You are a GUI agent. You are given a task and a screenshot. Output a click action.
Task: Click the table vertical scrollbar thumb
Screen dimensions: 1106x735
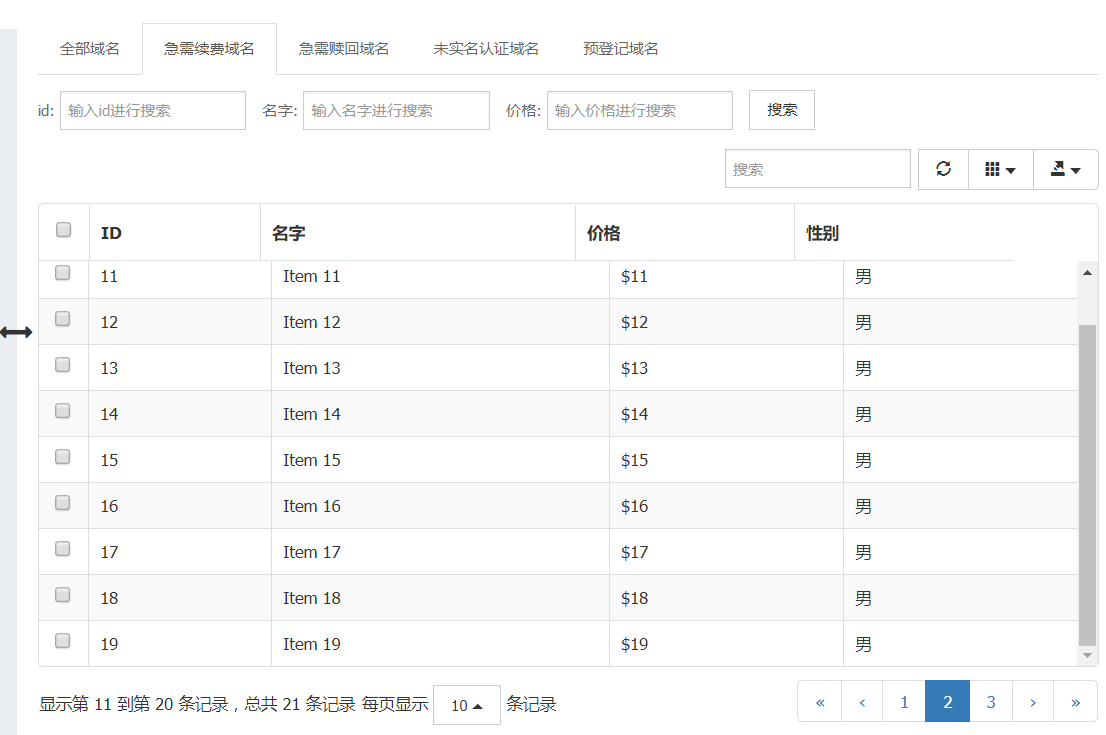[x=1087, y=485]
